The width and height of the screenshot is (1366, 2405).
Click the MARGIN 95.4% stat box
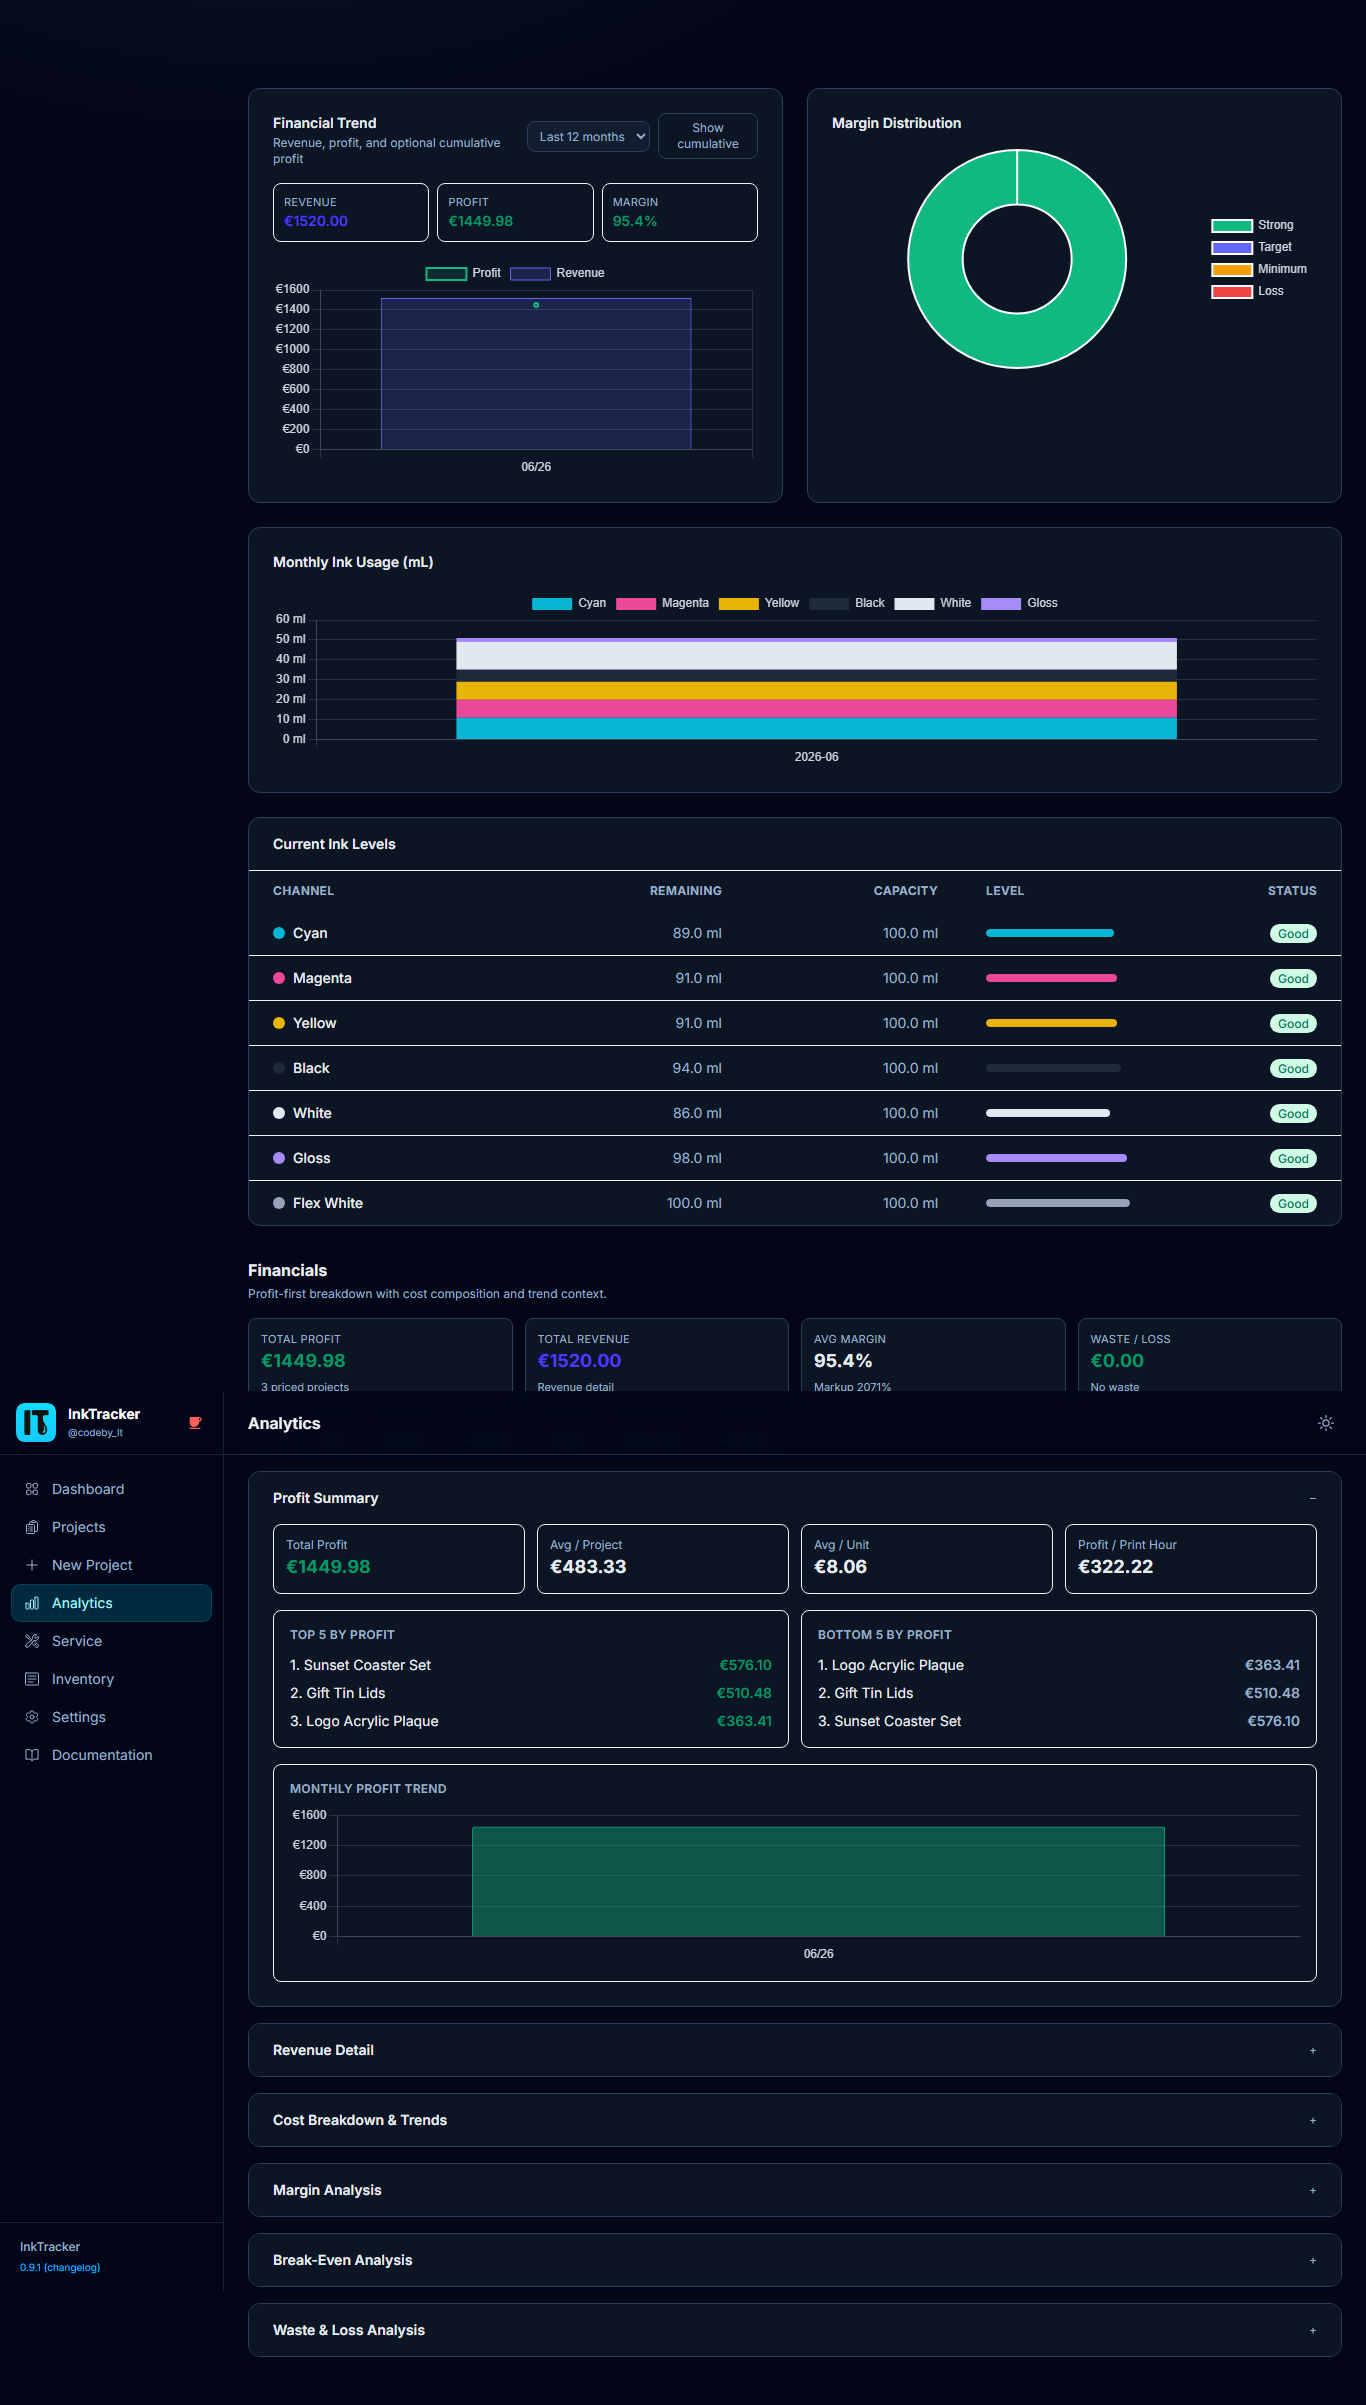point(679,212)
